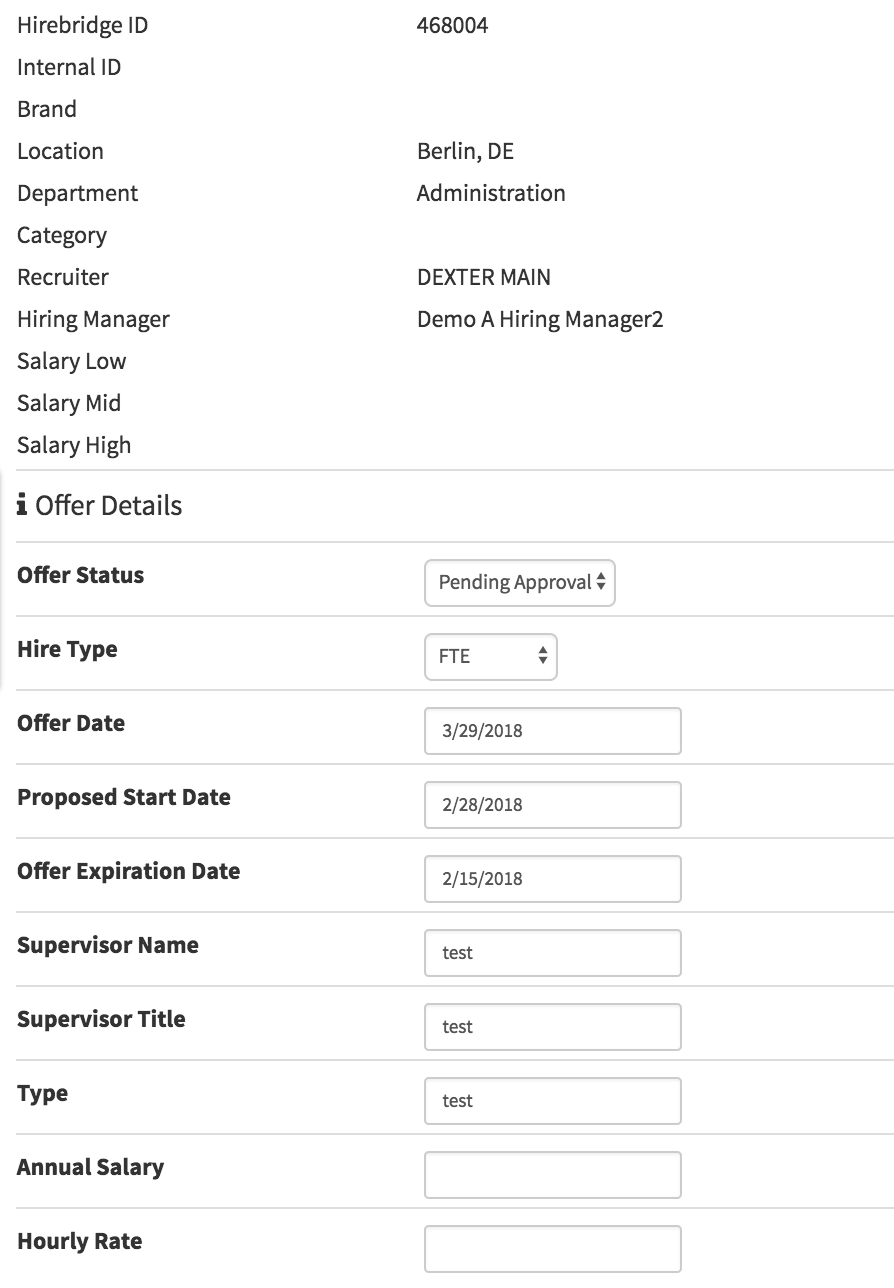This screenshot has width=894, height=1288.
Task: Click the Hirebridge ID value 468004
Action: (x=452, y=26)
